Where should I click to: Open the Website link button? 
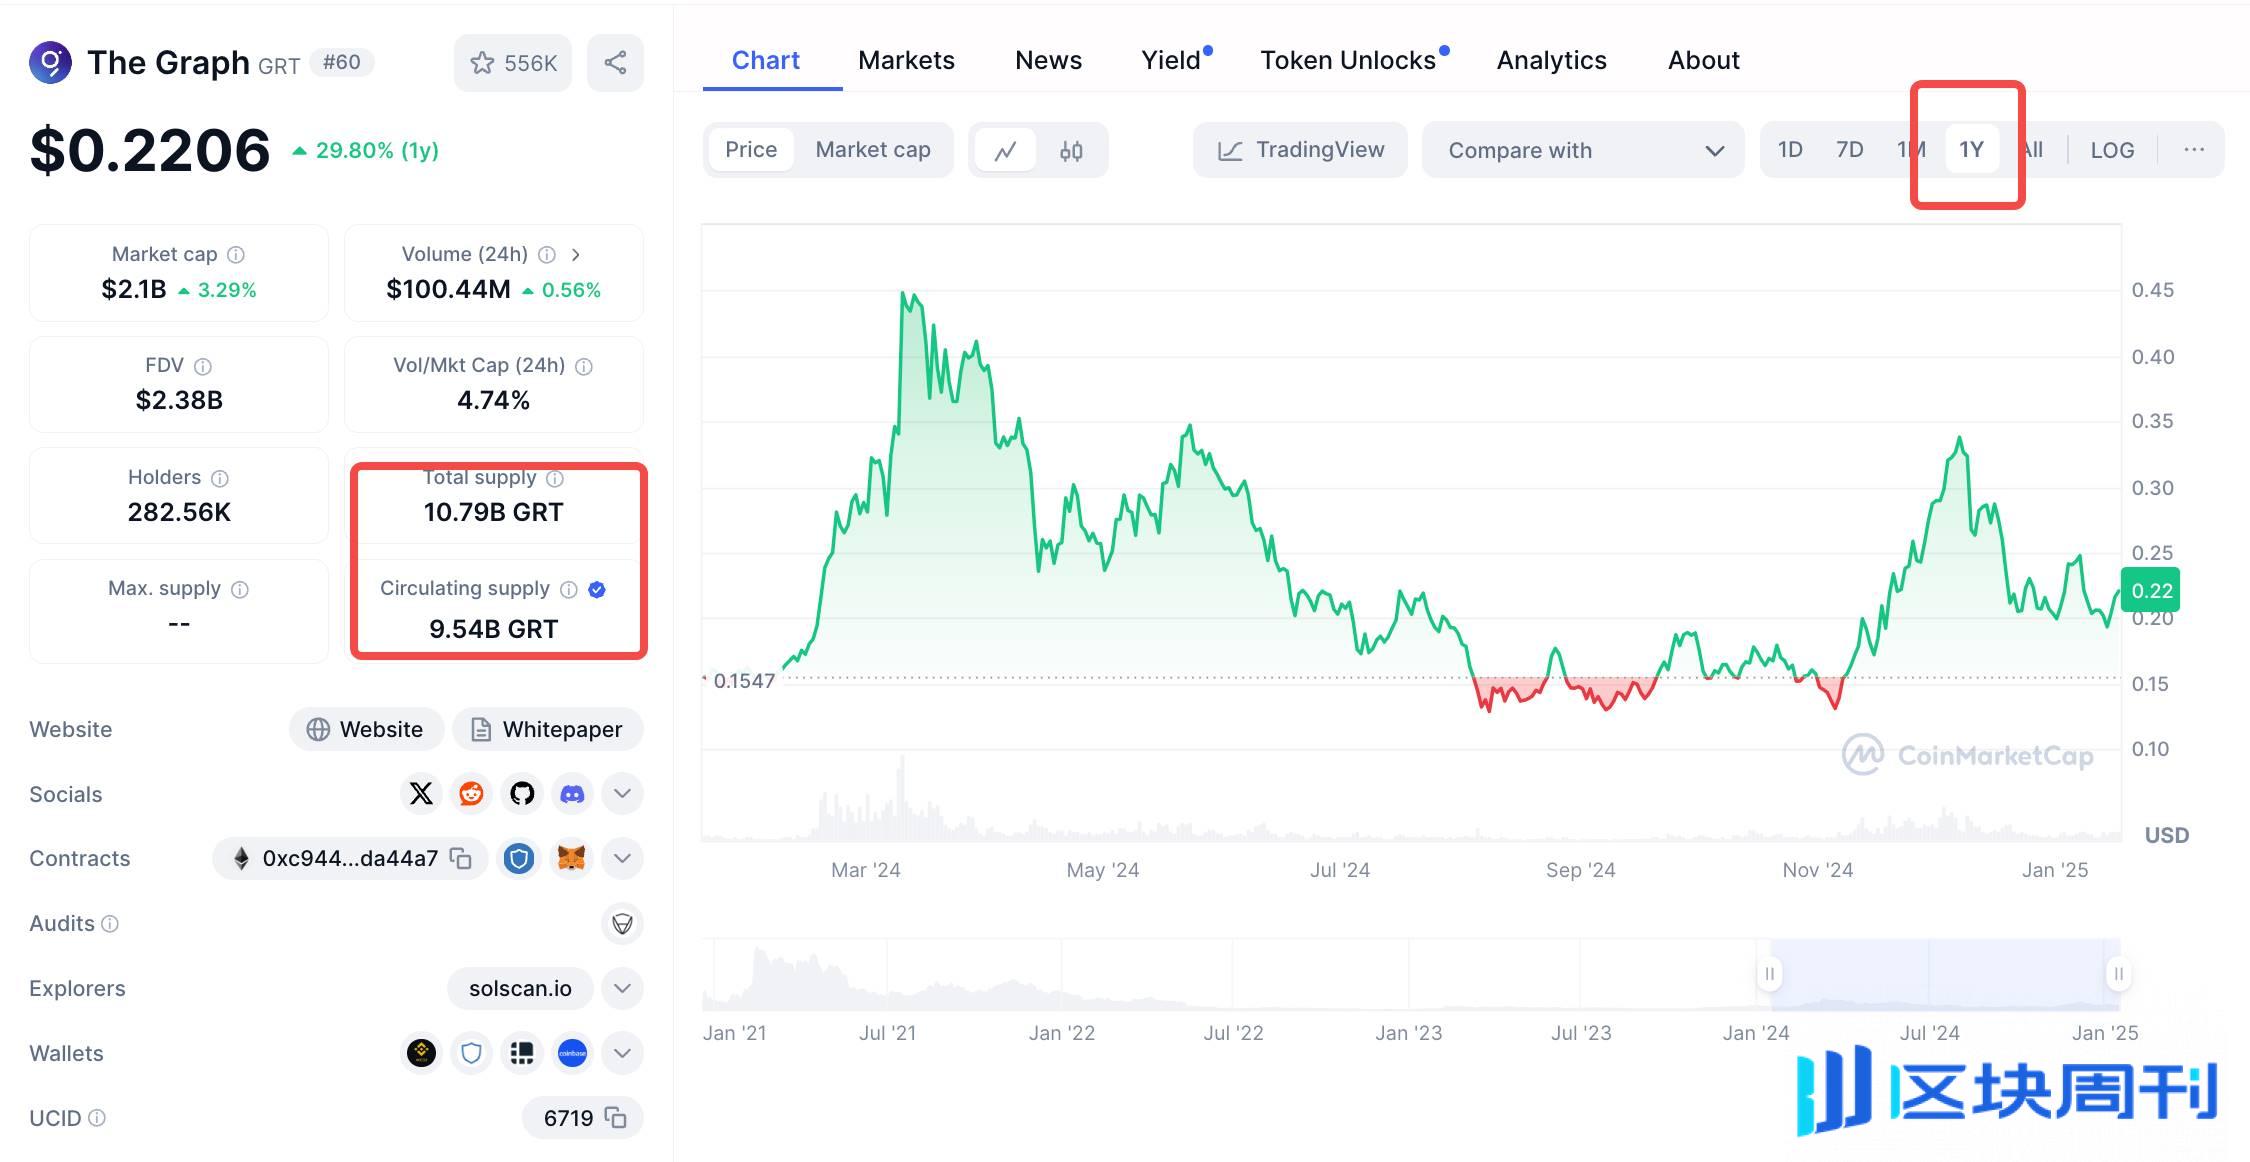click(366, 729)
